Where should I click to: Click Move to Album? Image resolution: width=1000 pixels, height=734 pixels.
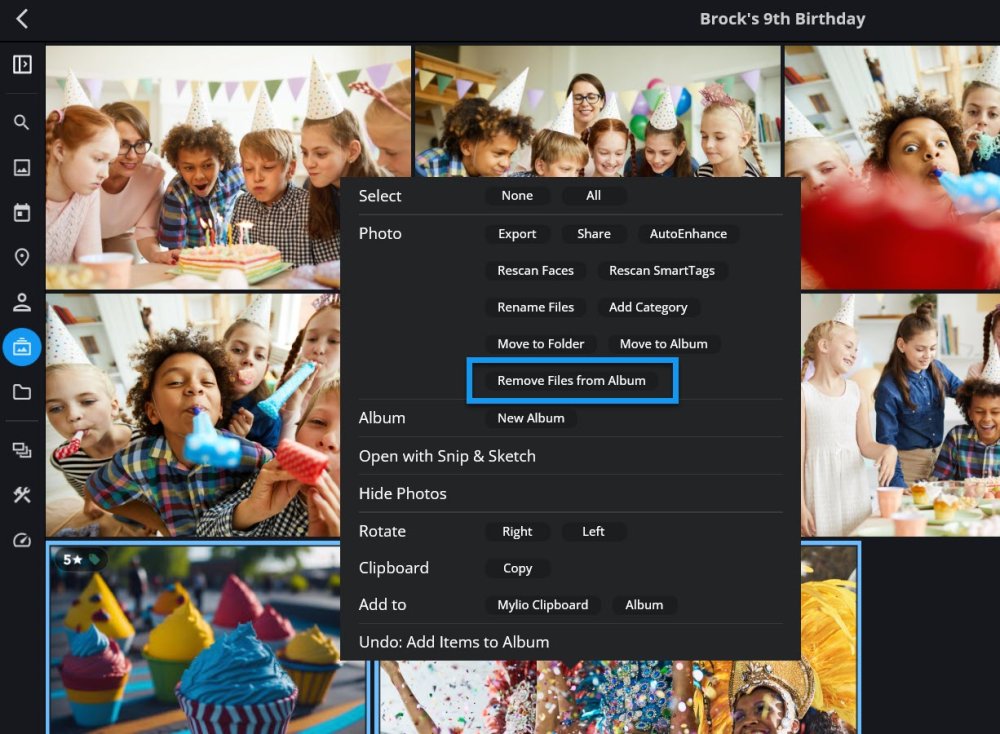click(x=663, y=344)
